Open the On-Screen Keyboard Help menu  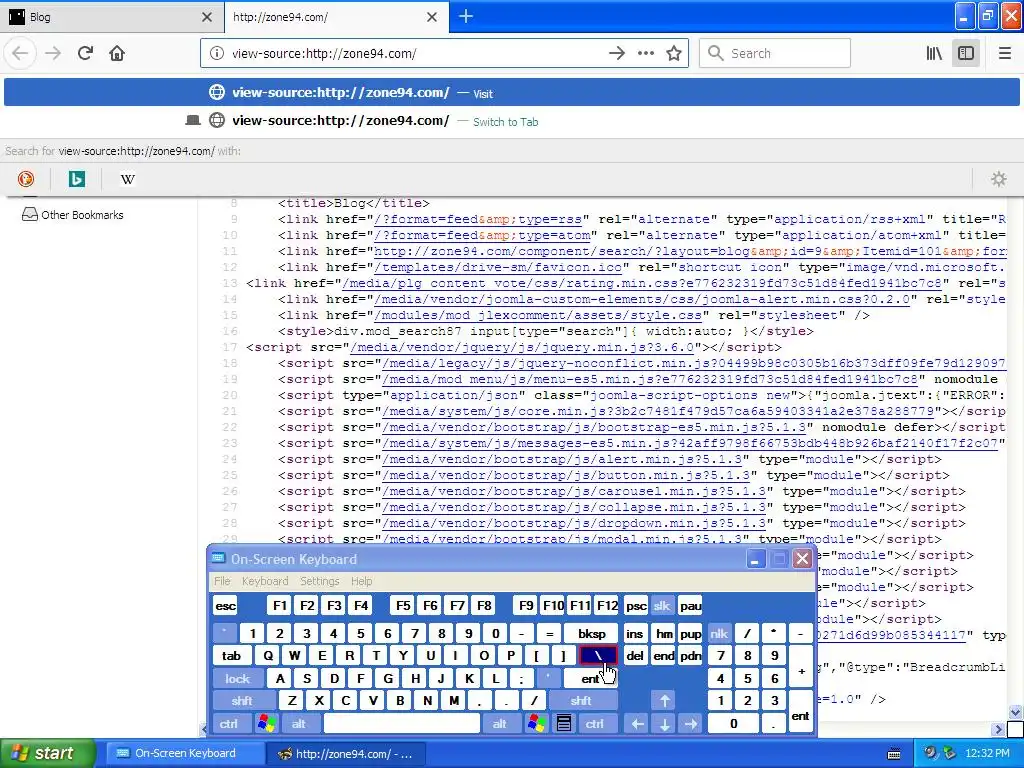click(361, 581)
